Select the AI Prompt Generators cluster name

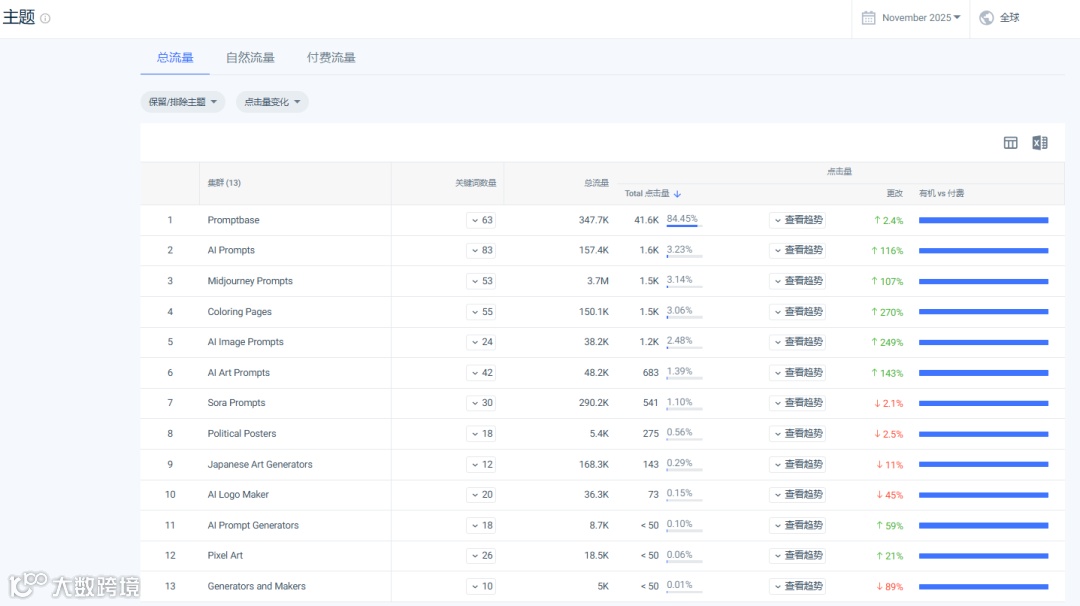[x=253, y=525]
